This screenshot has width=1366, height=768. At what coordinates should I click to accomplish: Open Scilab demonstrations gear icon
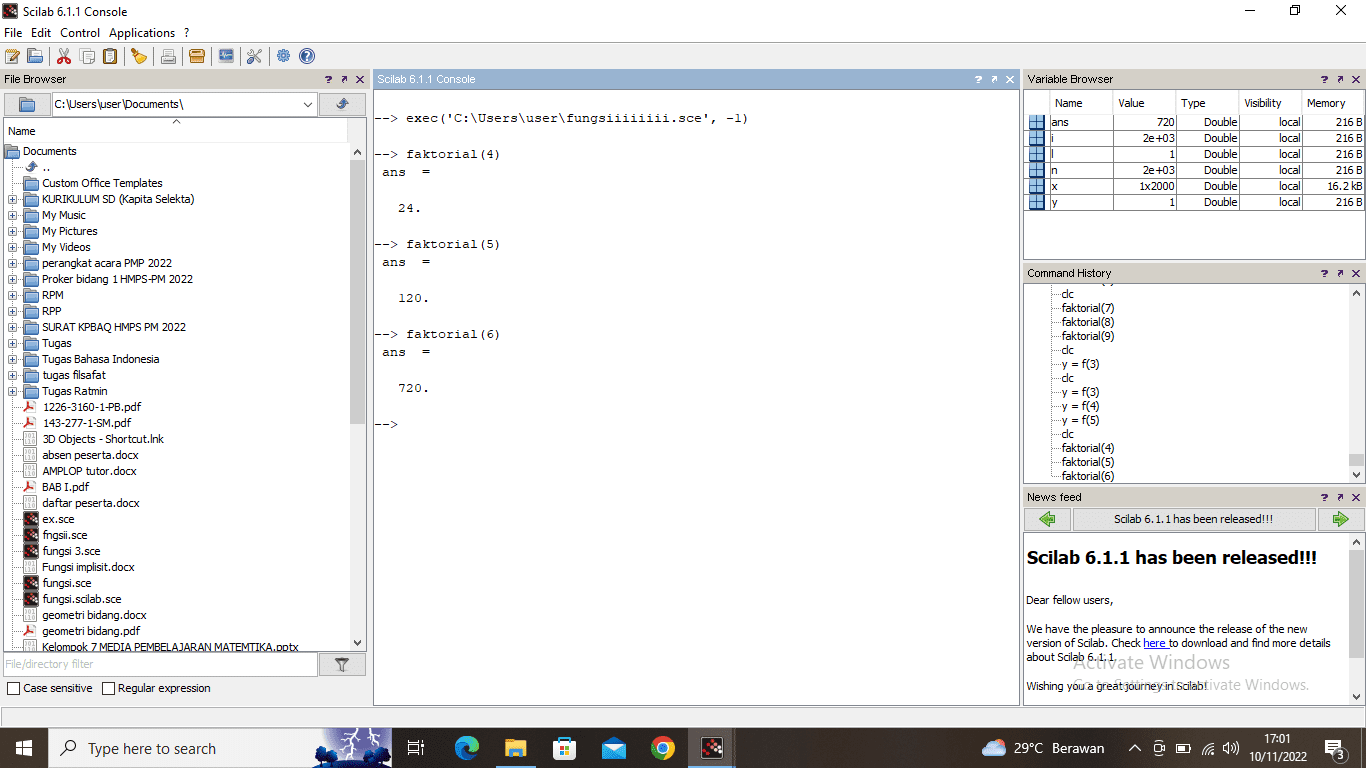(284, 56)
